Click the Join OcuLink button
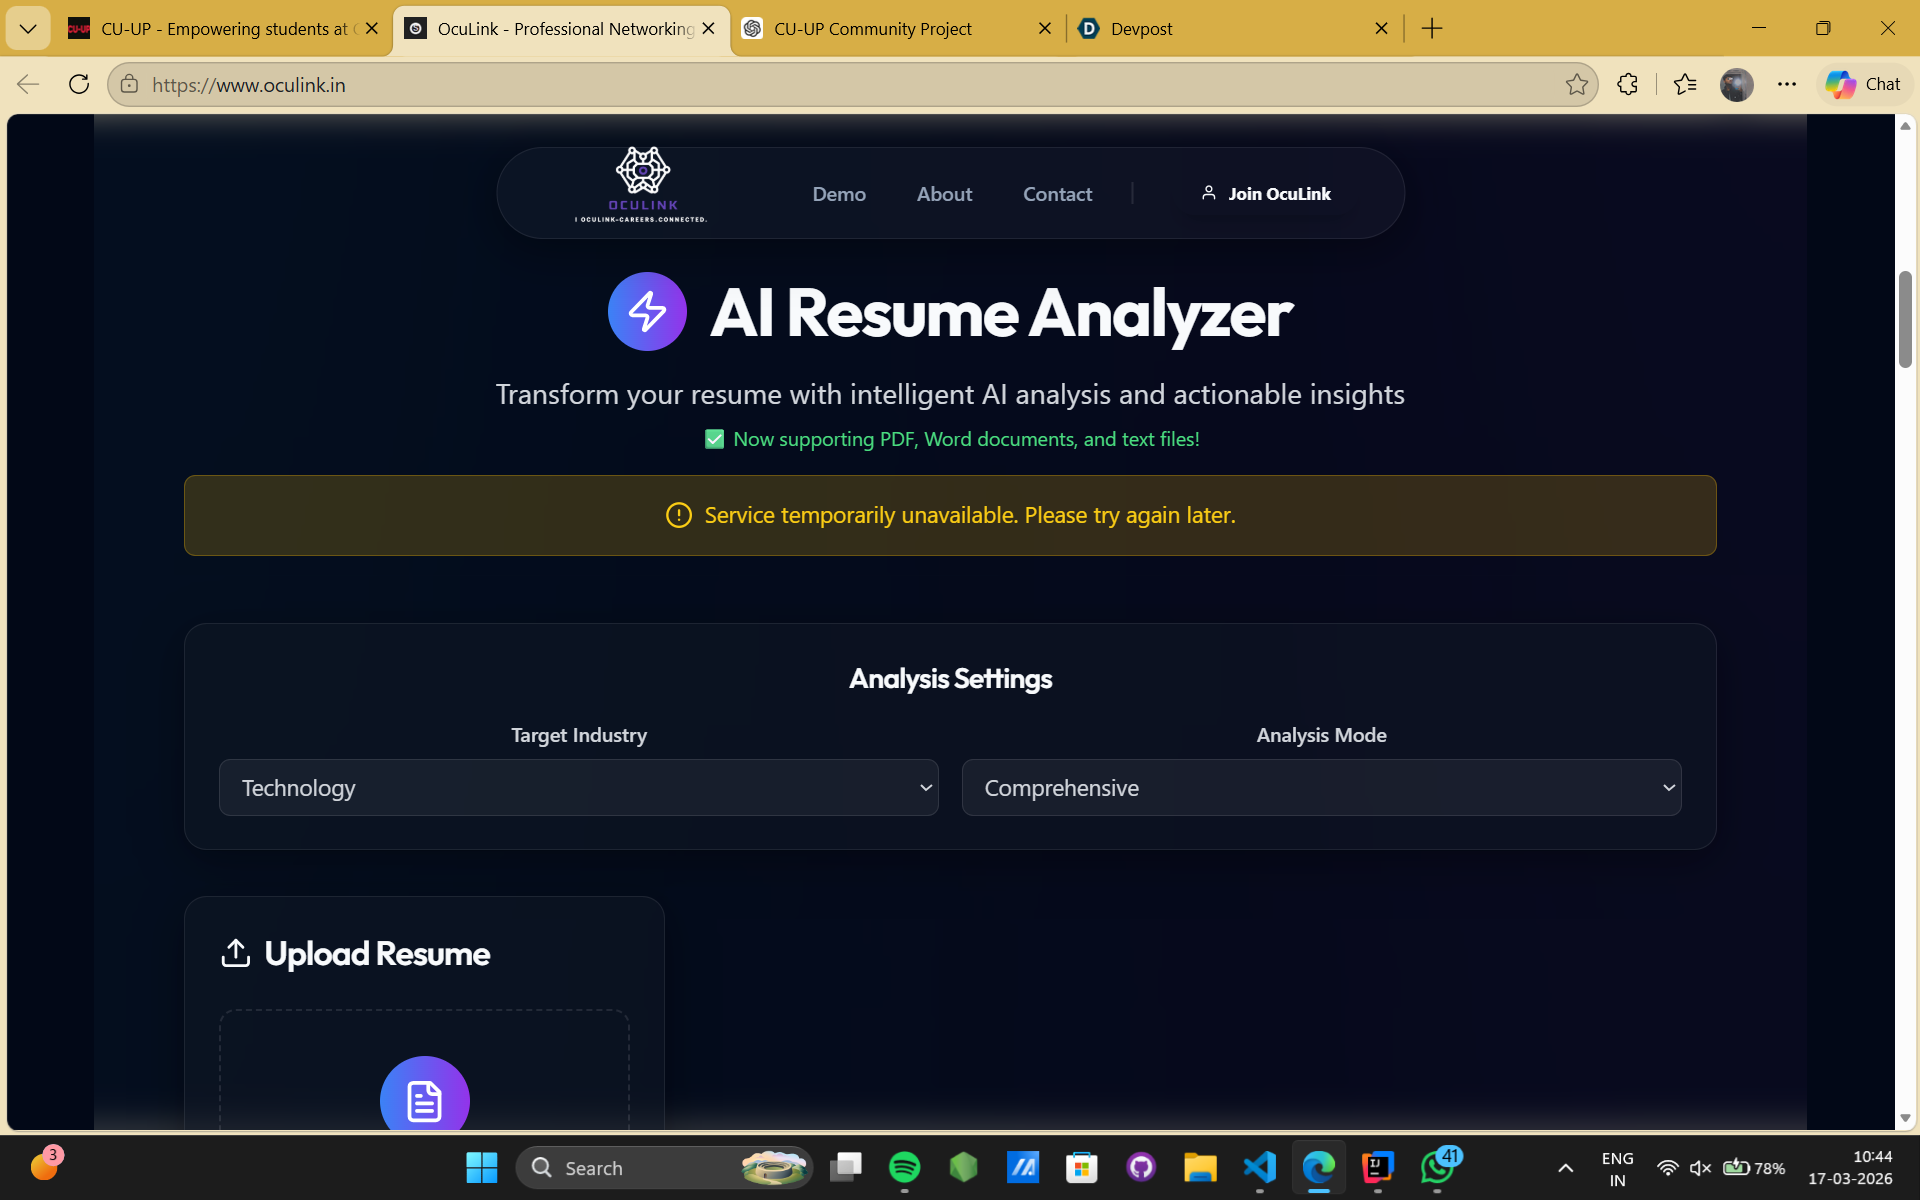Viewport: 1920px width, 1200px height. pyautogui.click(x=1266, y=194)
